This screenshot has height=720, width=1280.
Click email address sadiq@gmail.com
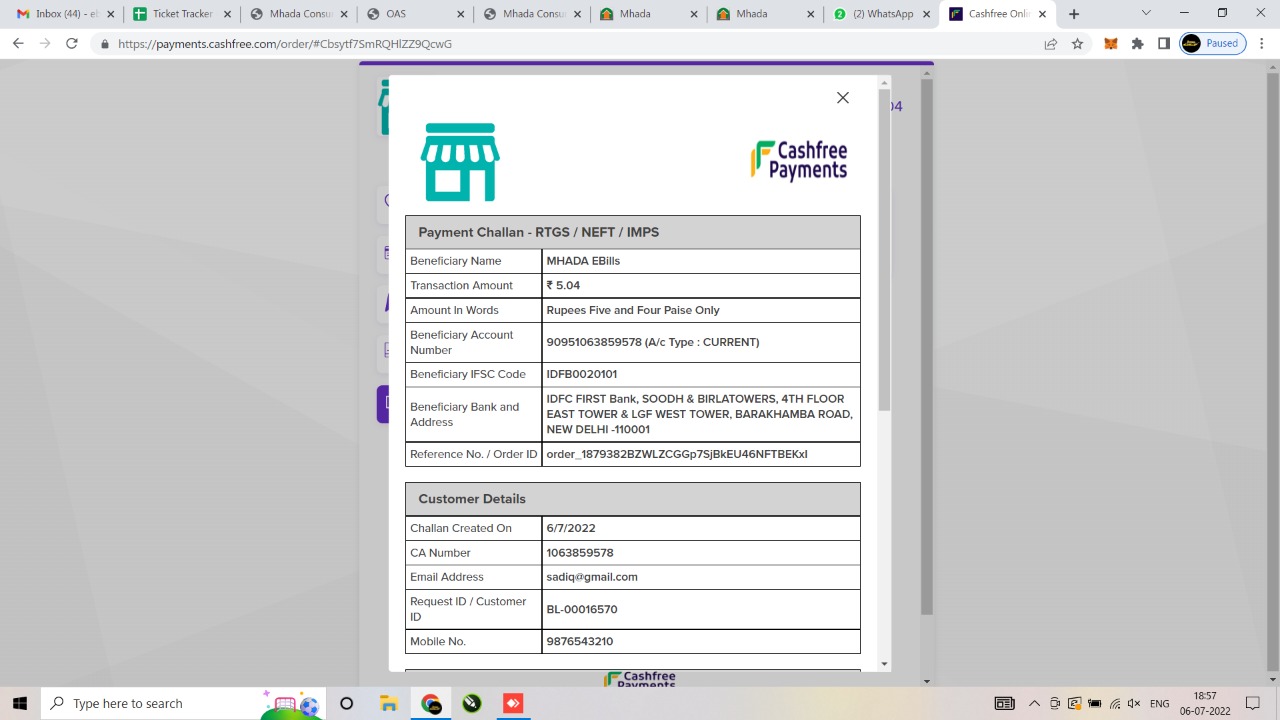point(592,577)
